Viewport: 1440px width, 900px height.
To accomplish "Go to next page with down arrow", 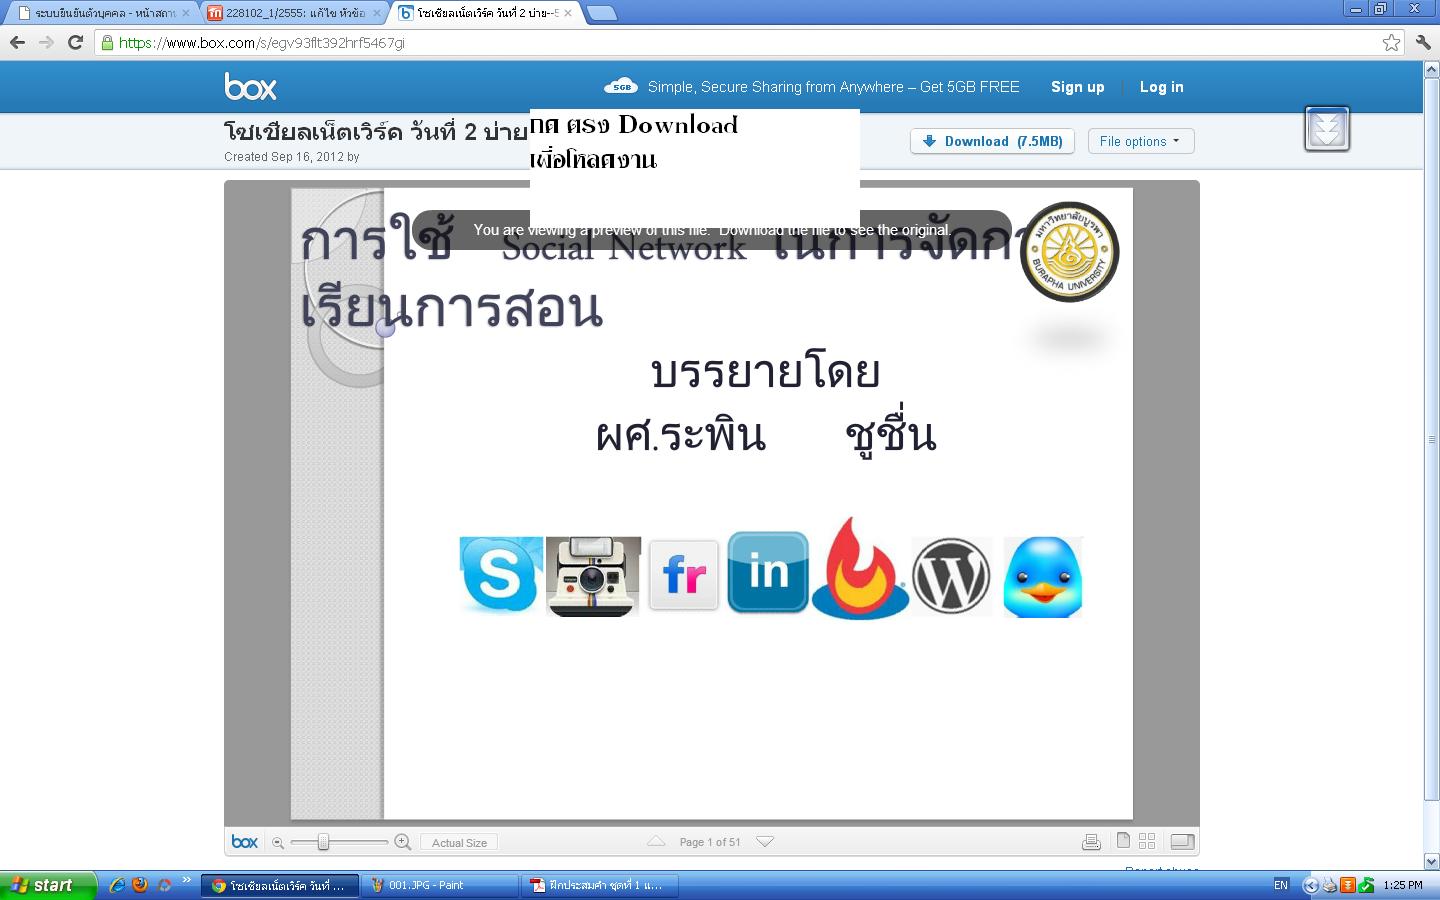I will click(x=765, y=842).
